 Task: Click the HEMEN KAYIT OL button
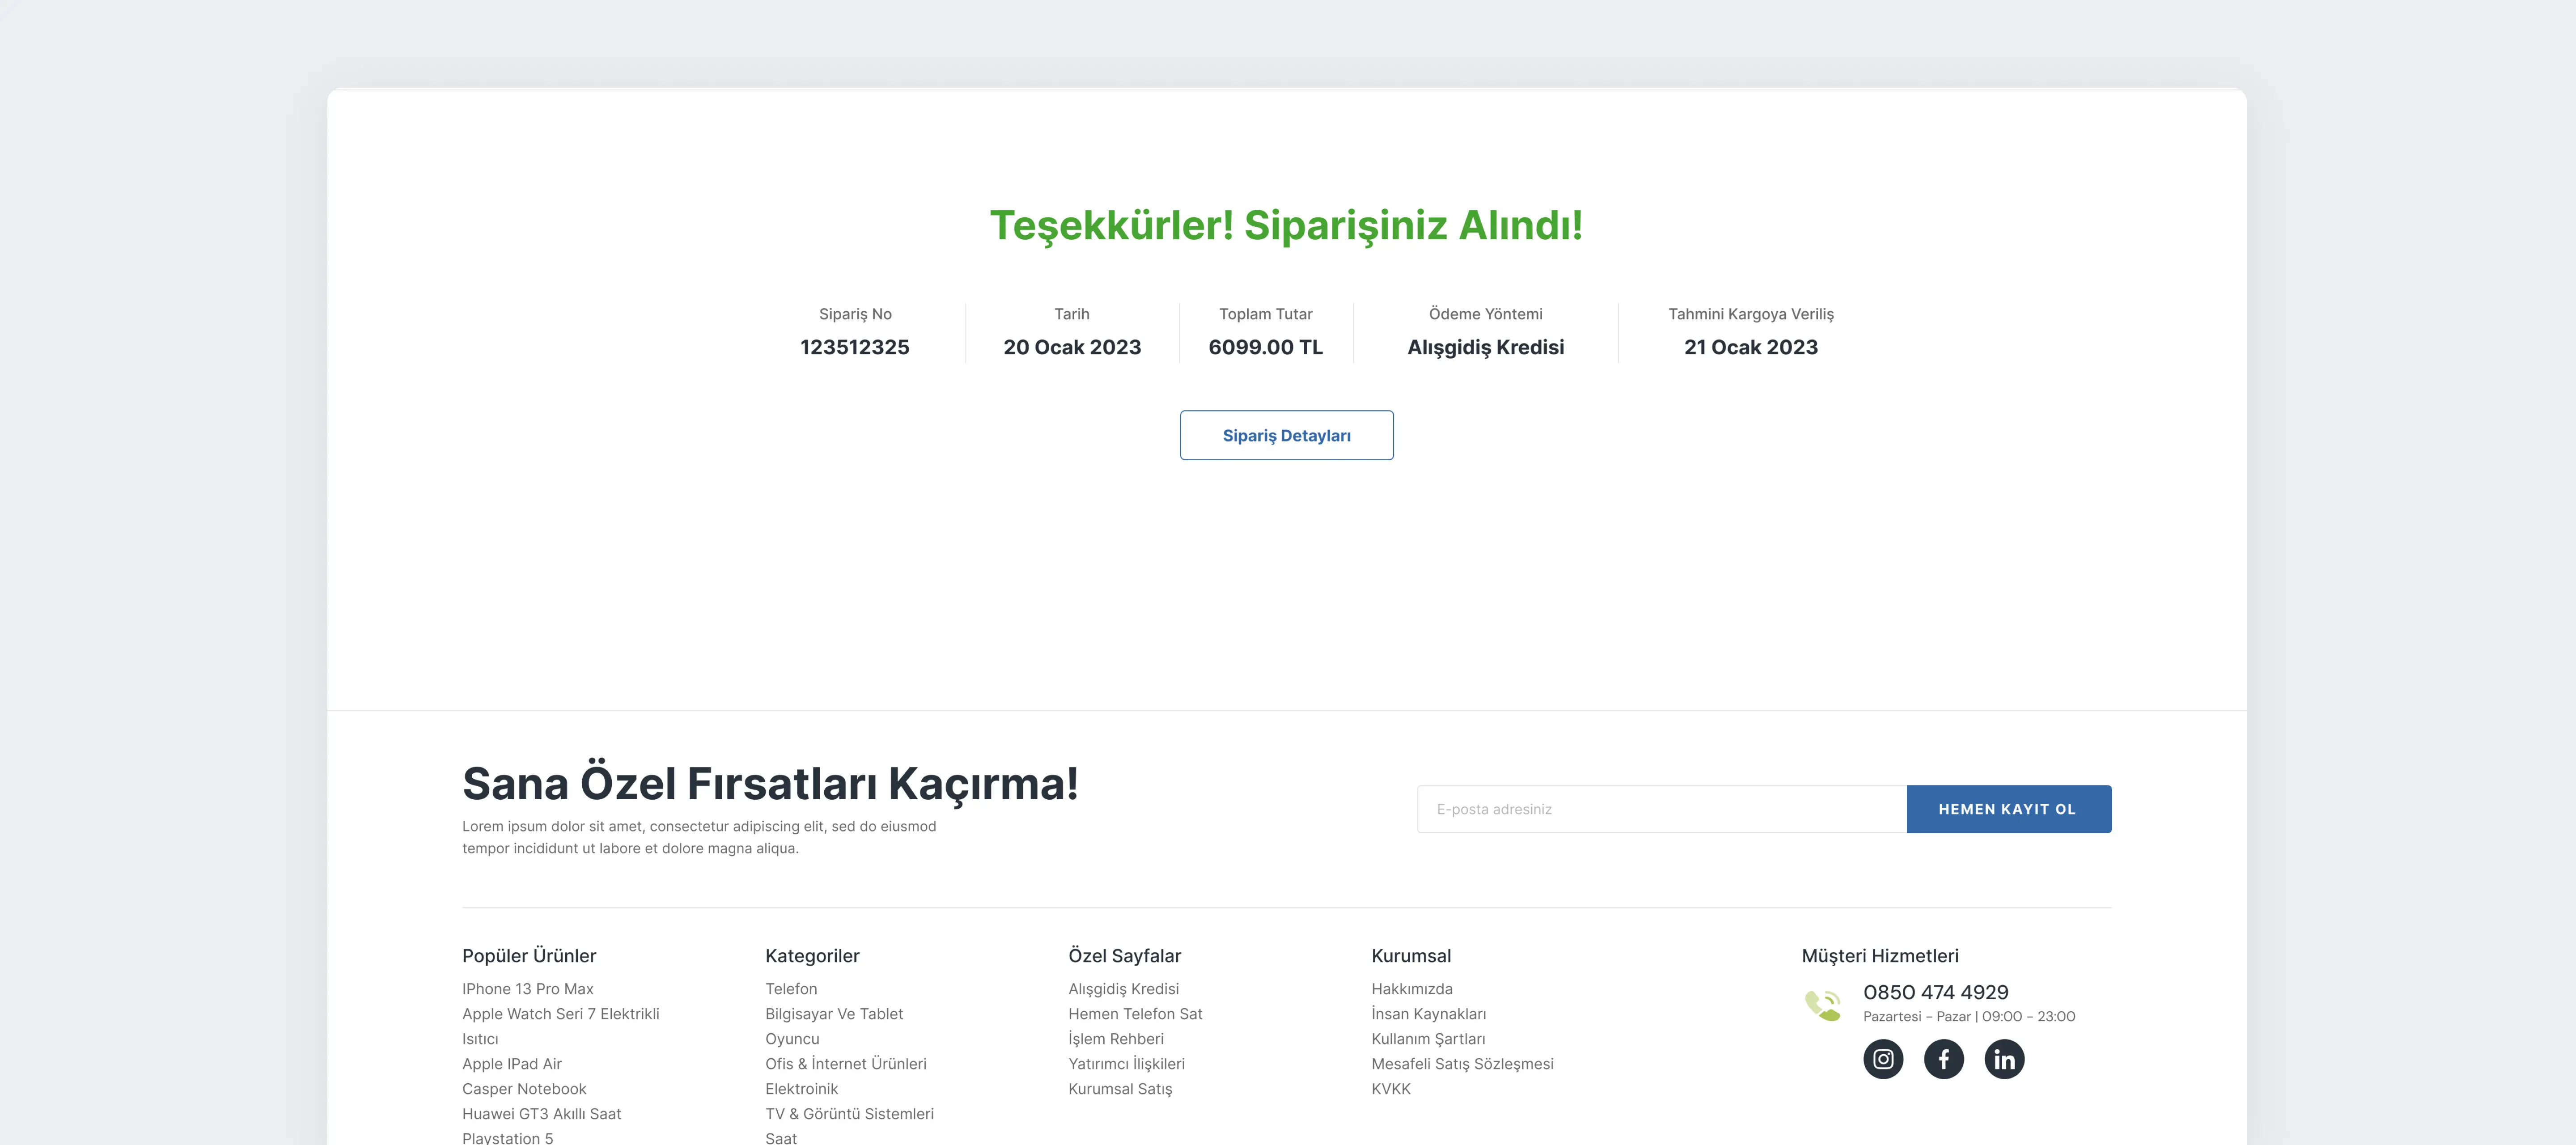(x=2009, y=809)
